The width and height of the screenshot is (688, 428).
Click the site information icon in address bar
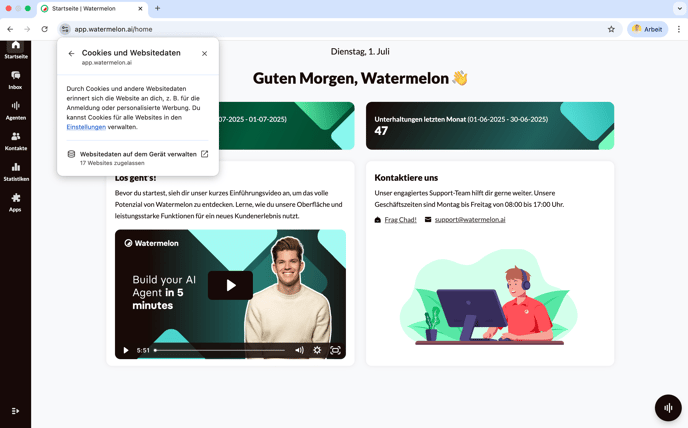pos(65,29)
